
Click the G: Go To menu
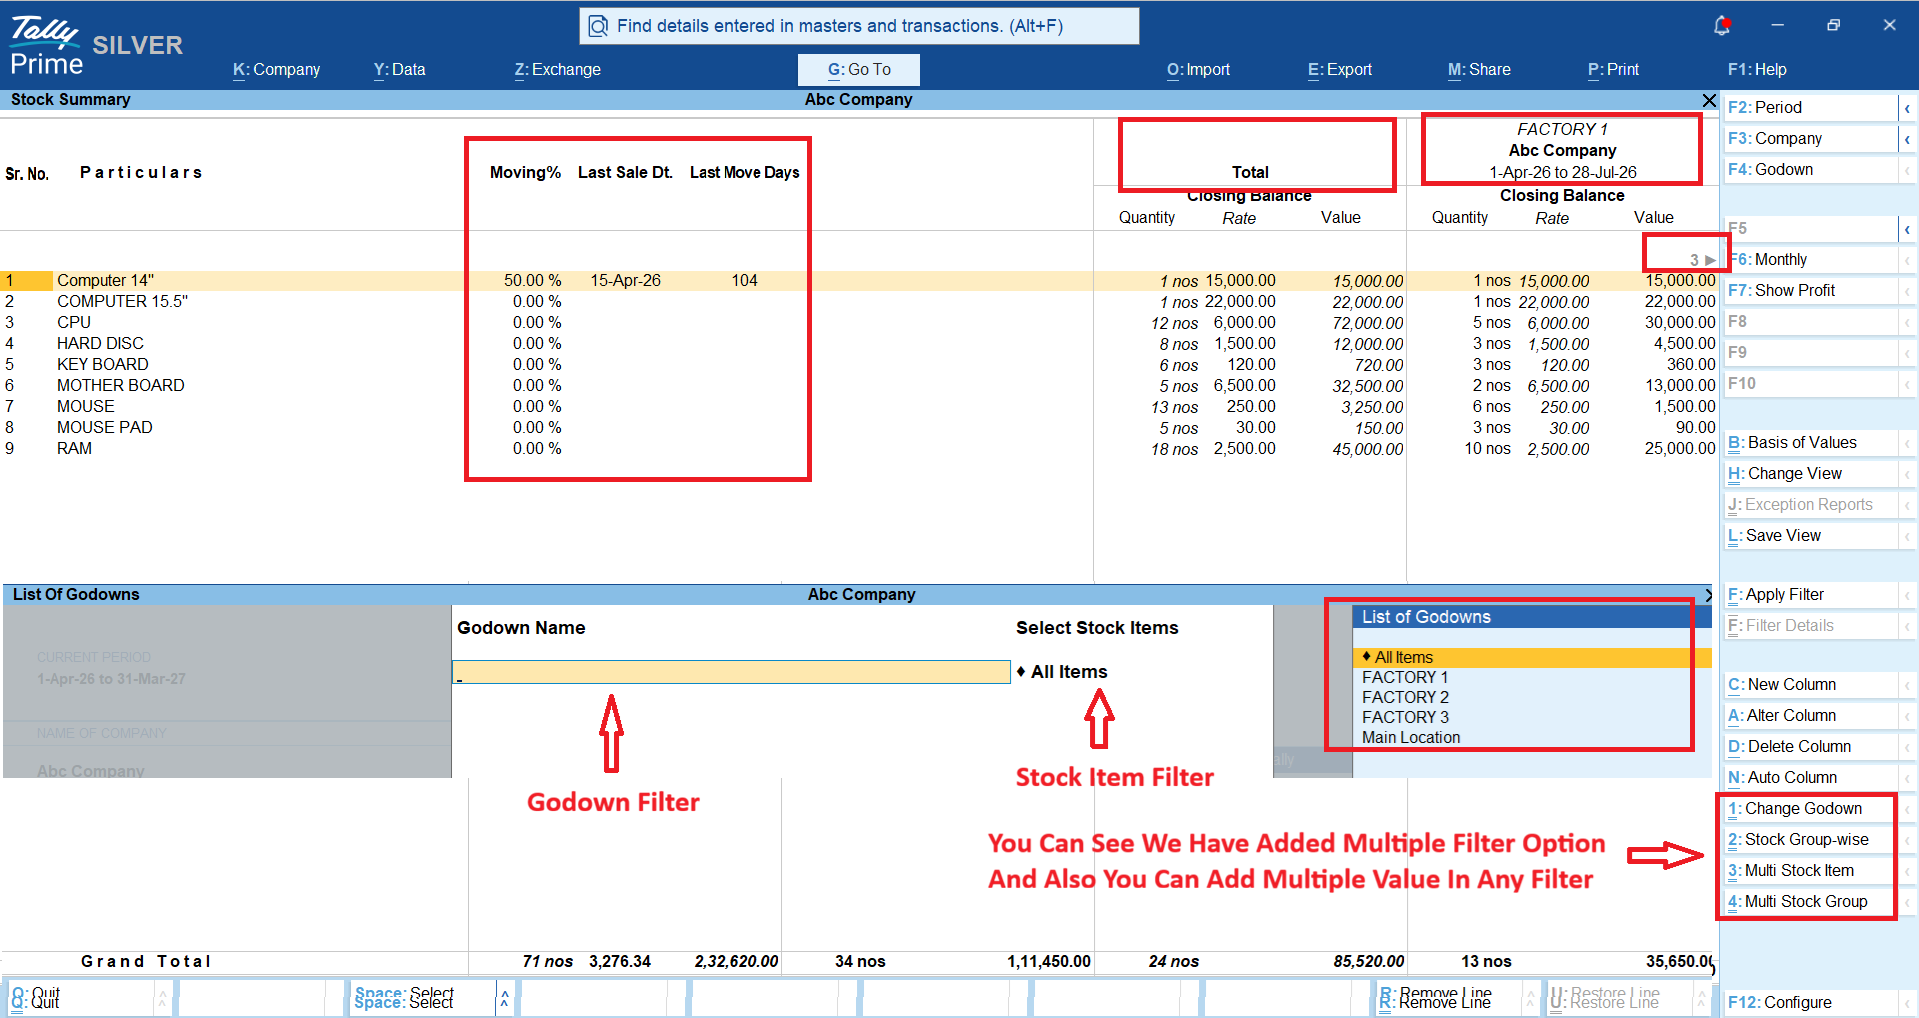pos(859,70)
